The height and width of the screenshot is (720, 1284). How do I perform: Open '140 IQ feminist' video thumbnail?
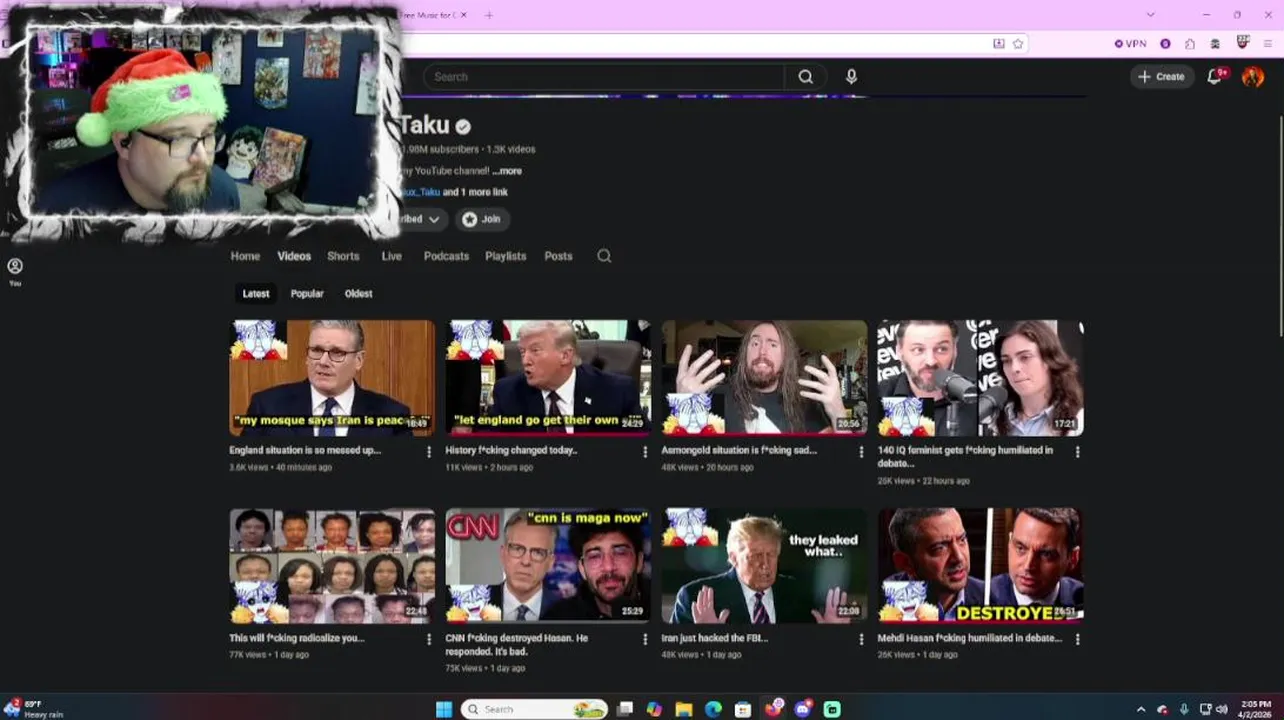[x=980, y=378]
